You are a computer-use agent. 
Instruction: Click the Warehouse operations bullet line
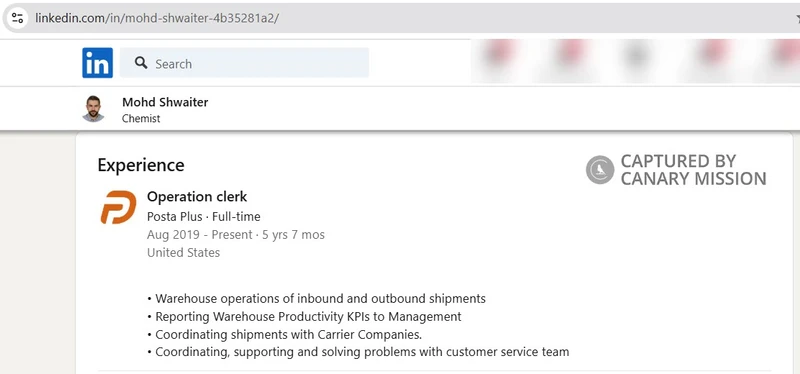tap(316, 298)
